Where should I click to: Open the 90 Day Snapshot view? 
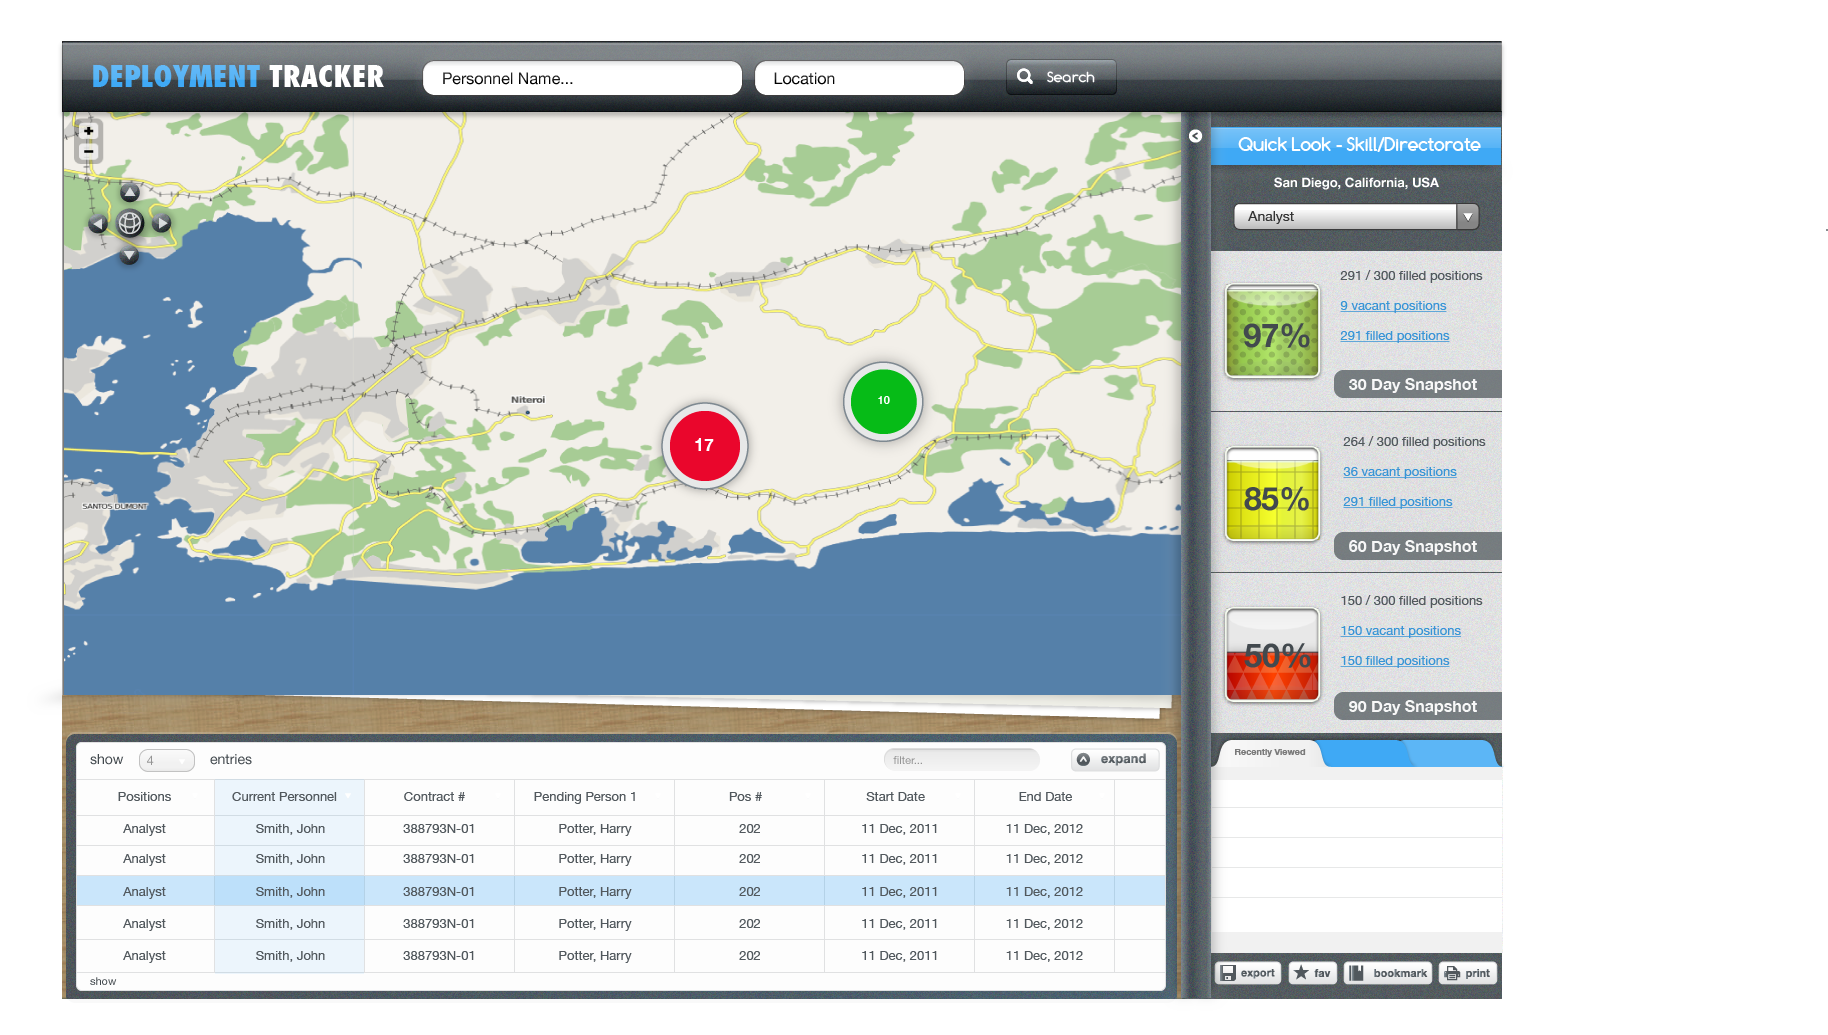(1412, 706)
